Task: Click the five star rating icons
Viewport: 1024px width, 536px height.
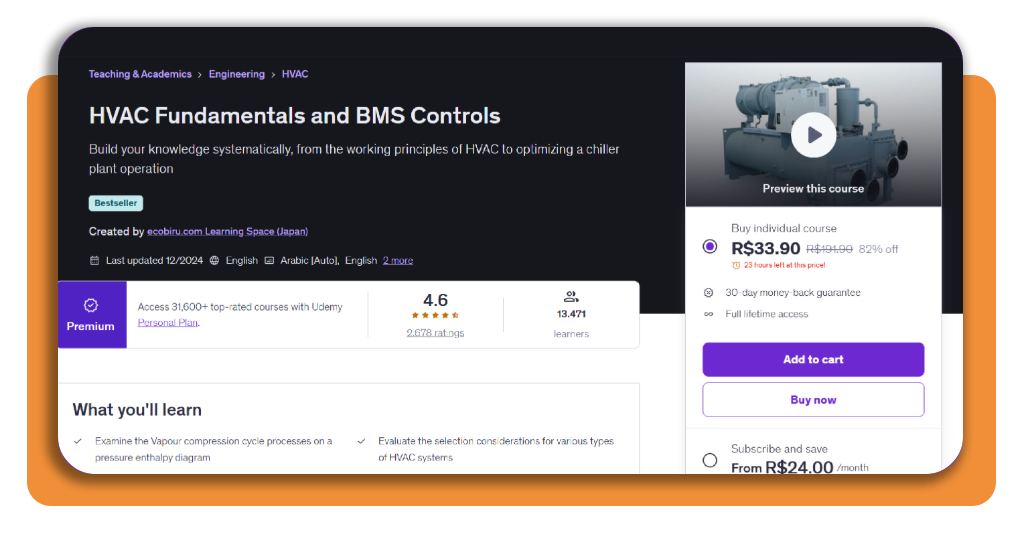Action: 435,315
